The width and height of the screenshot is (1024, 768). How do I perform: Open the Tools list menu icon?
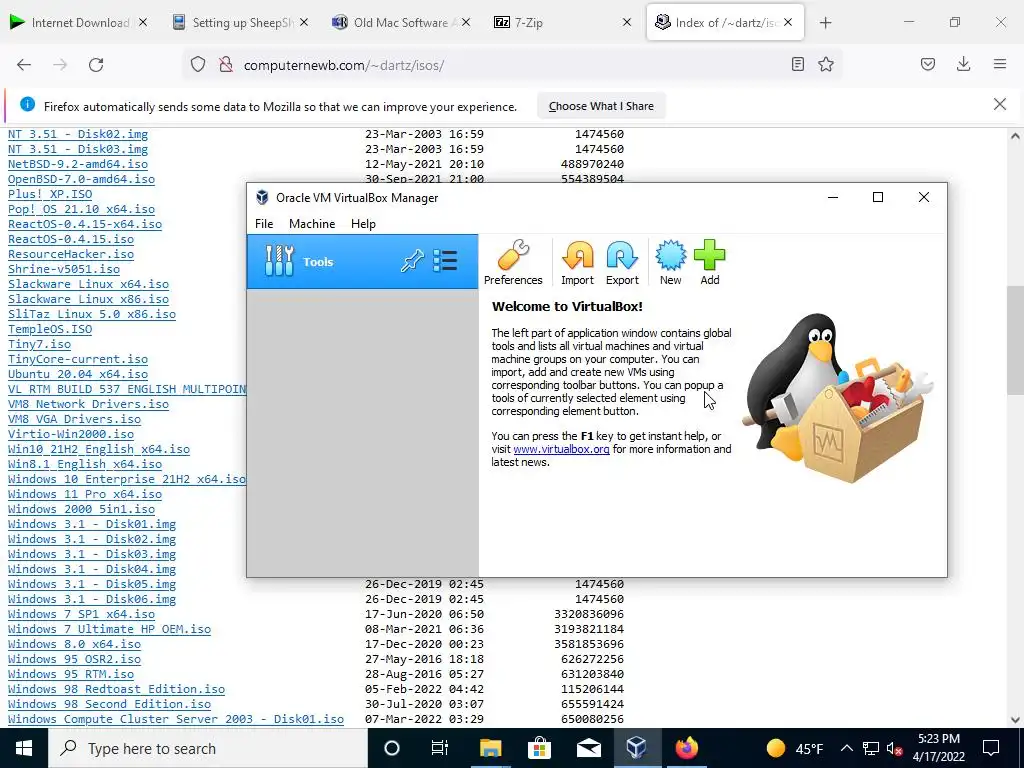click(x=445, y=261)
